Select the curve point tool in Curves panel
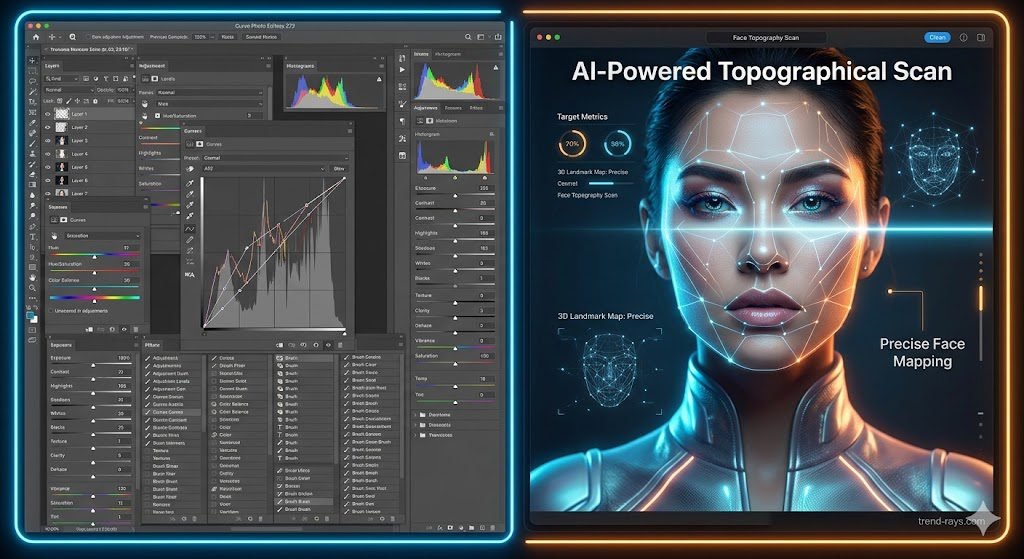The width and height of the screenshot is (1024, 559). [x=190, y=229]
